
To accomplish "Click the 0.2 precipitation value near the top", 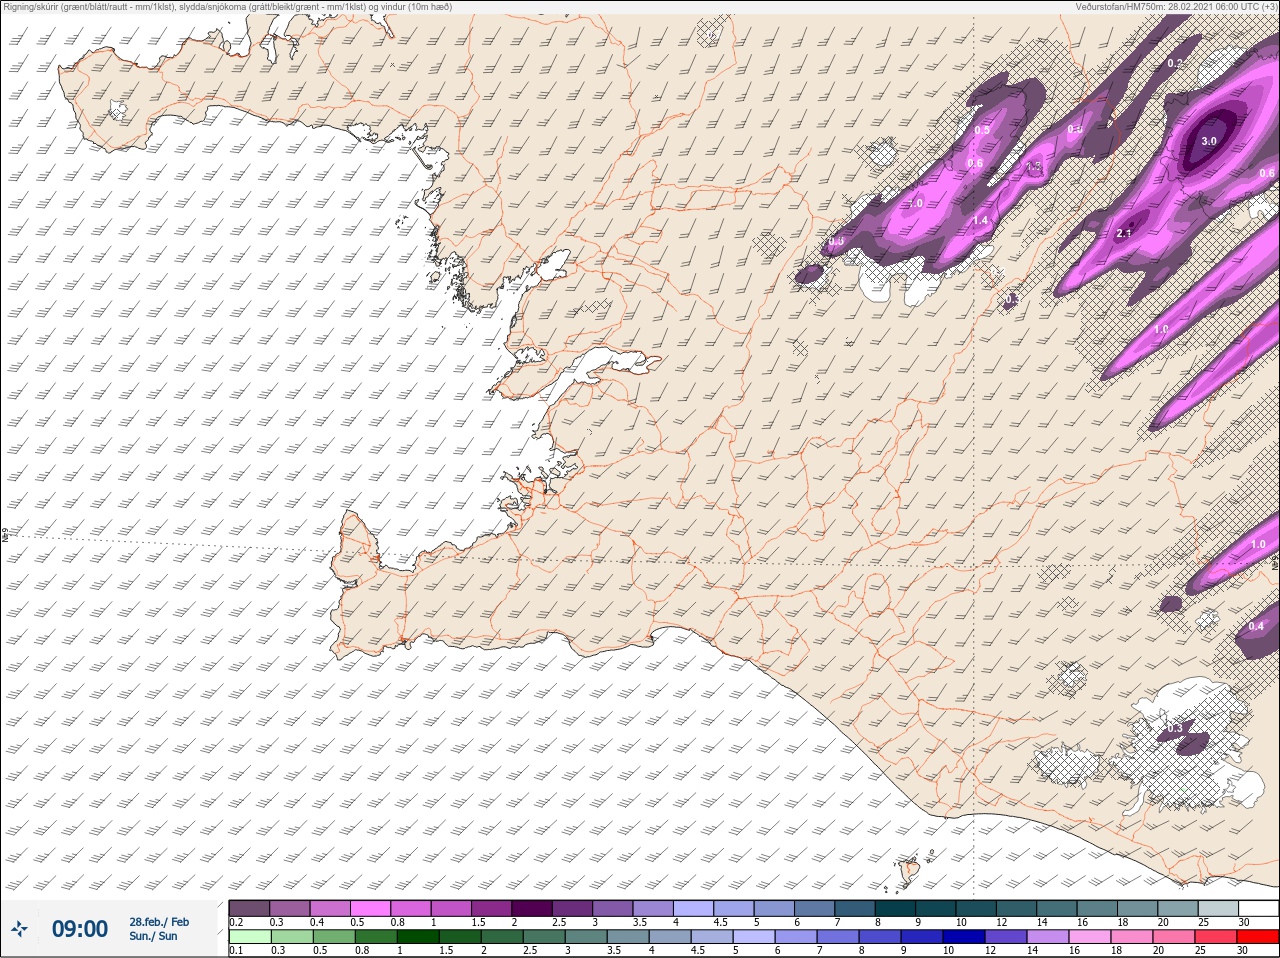I will pyautogui.click(x=1175, y=63).
